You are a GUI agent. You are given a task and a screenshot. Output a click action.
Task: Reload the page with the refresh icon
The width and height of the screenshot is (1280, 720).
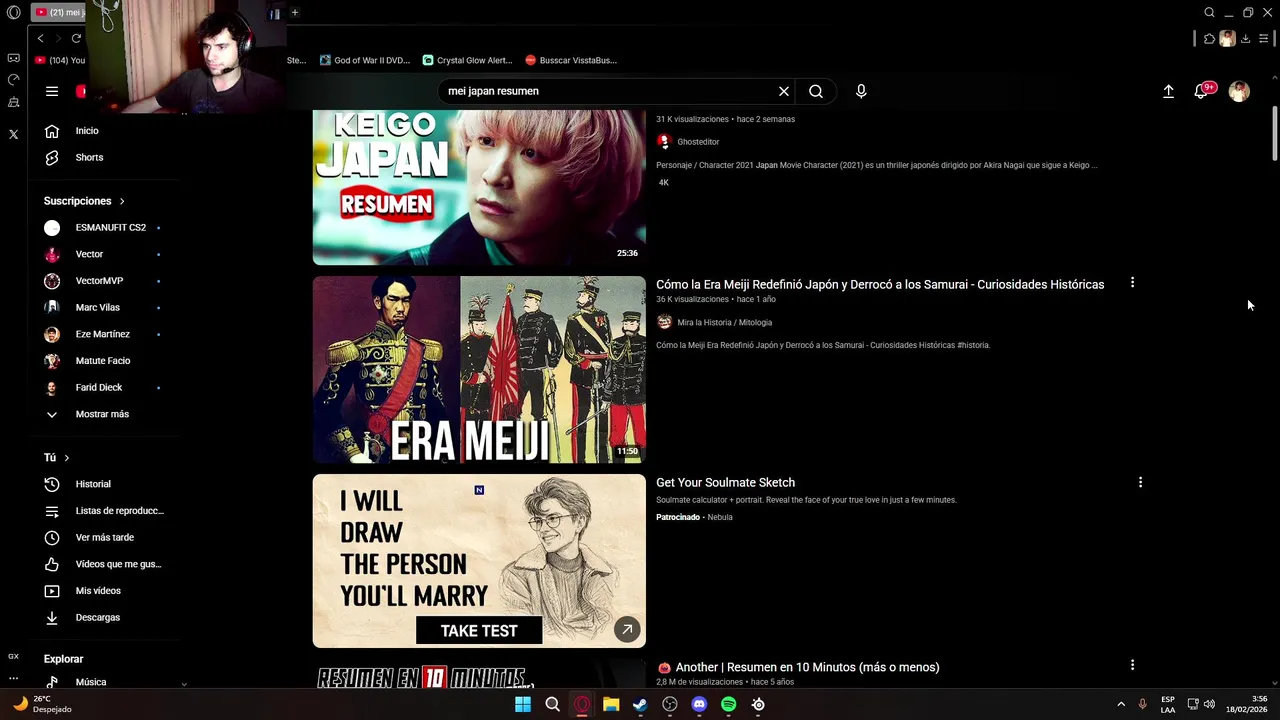[x=76, y=38]
